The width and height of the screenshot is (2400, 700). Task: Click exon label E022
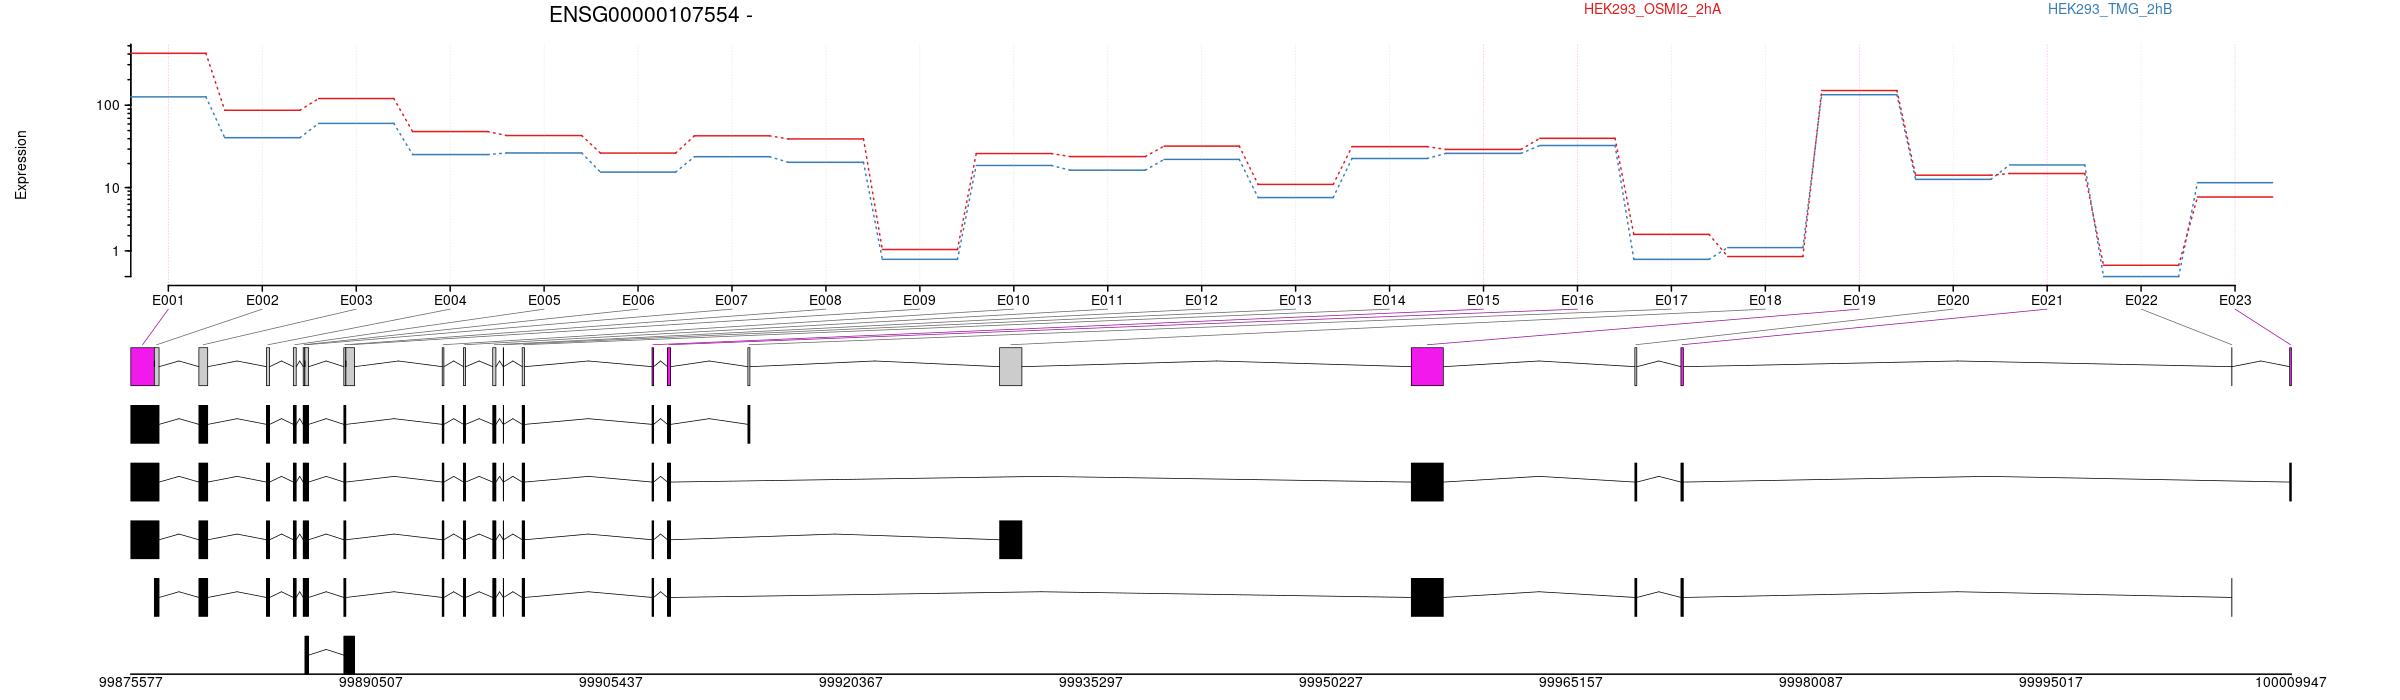point(2141,300)
